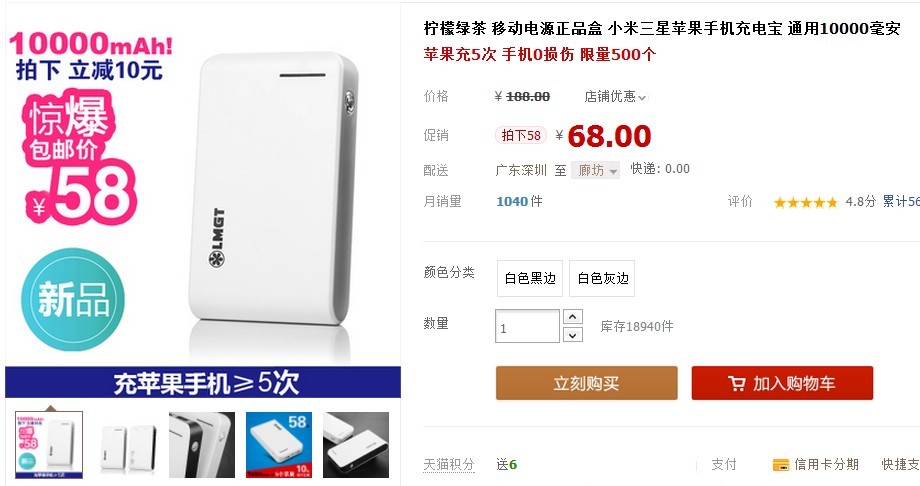Select the 白色黑边 color option
Image resolution: width=920 pixels, height=486 pixels.
point(530,278)
